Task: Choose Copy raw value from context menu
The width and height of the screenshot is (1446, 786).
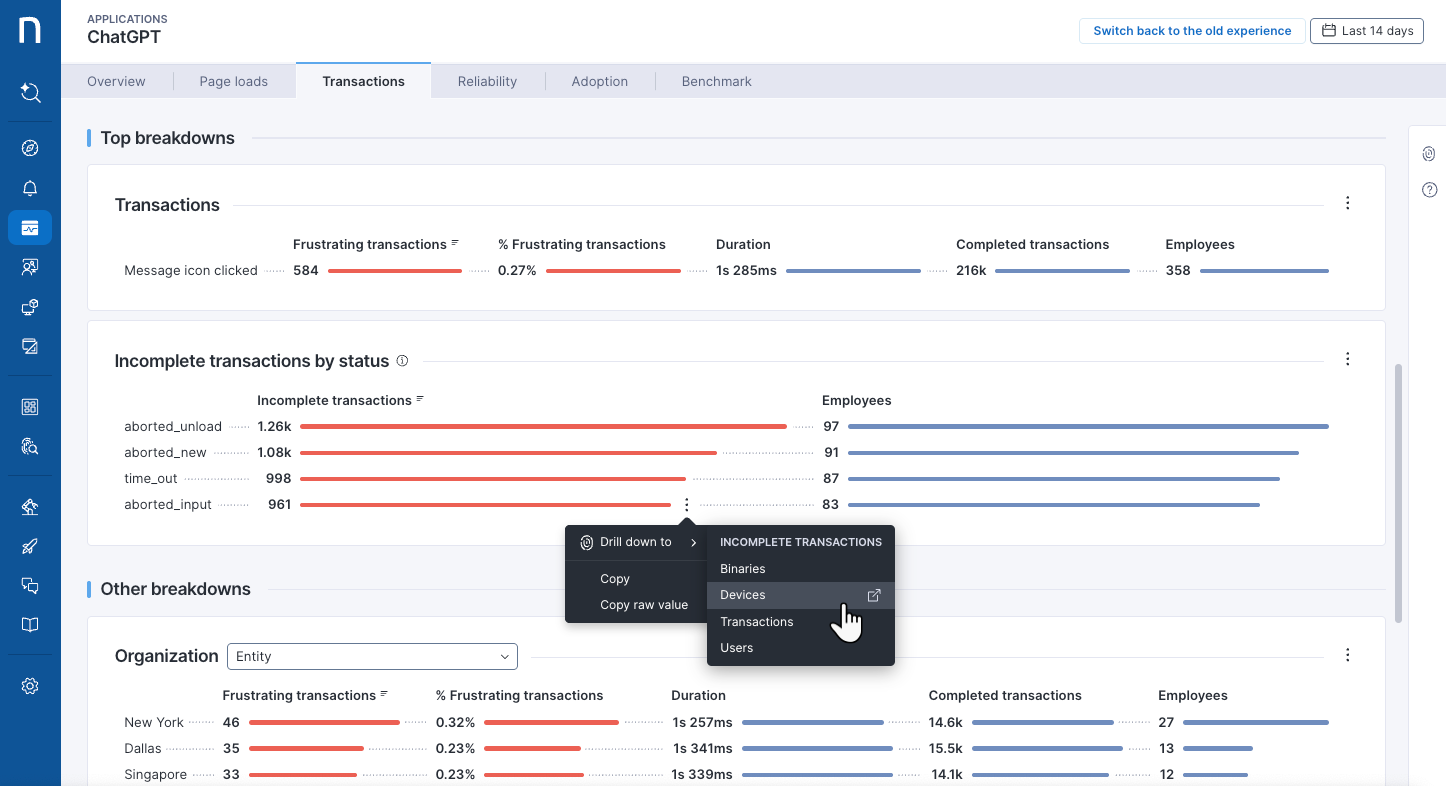Action: [x=644, y=605]
